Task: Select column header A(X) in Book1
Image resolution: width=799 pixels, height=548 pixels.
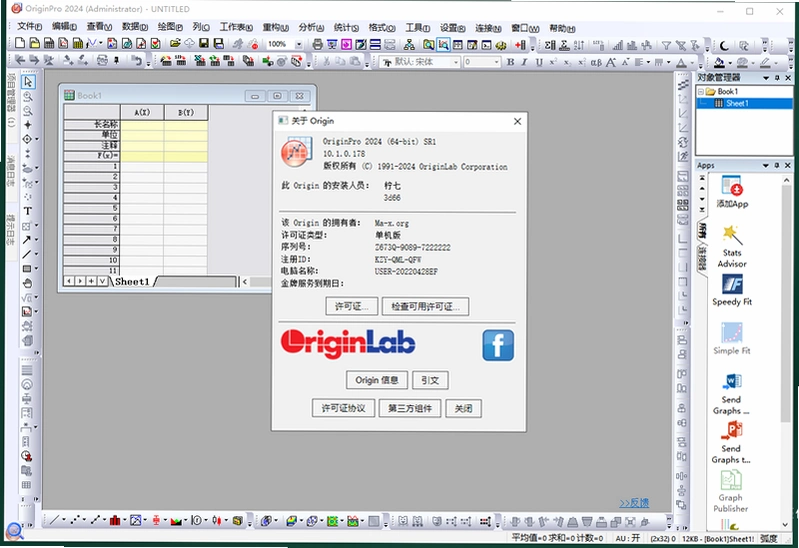Action: [142, 112]
